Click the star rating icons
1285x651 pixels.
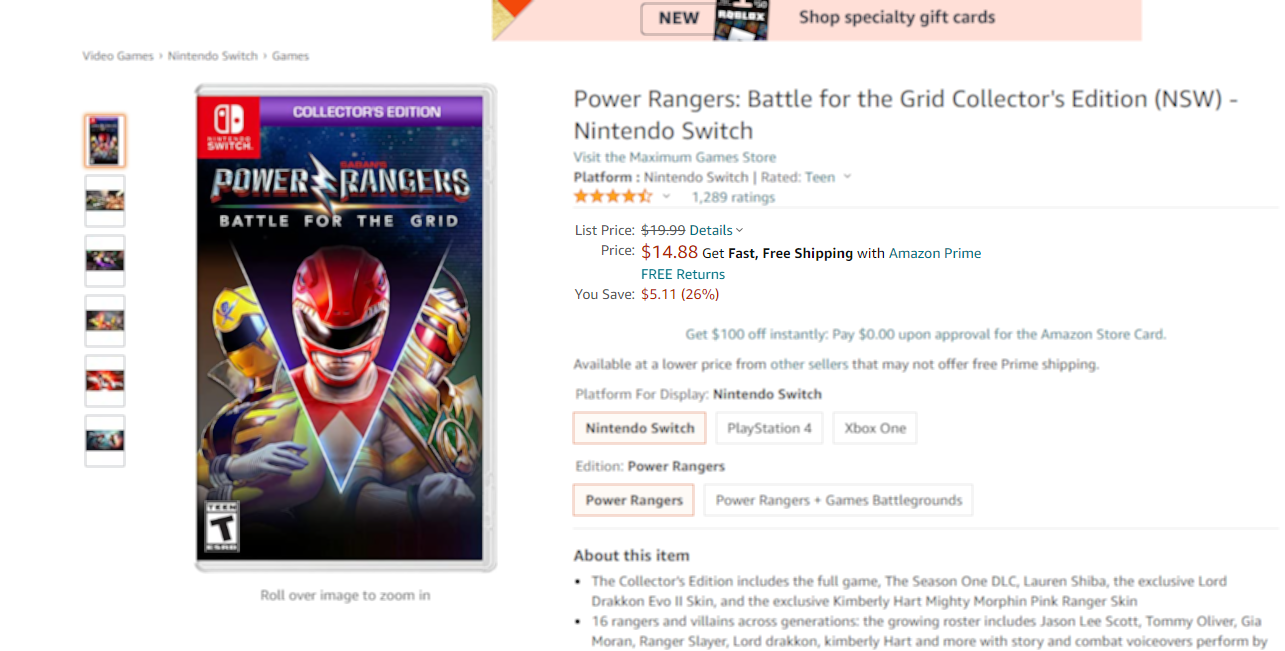612,197
